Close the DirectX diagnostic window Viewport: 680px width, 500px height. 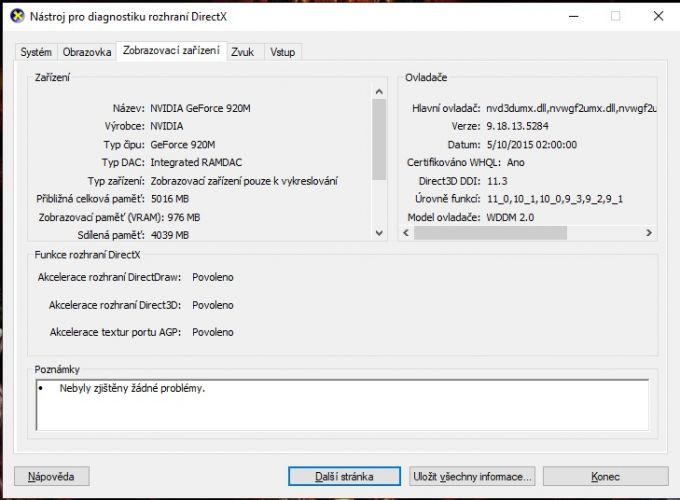coord(658,16)
